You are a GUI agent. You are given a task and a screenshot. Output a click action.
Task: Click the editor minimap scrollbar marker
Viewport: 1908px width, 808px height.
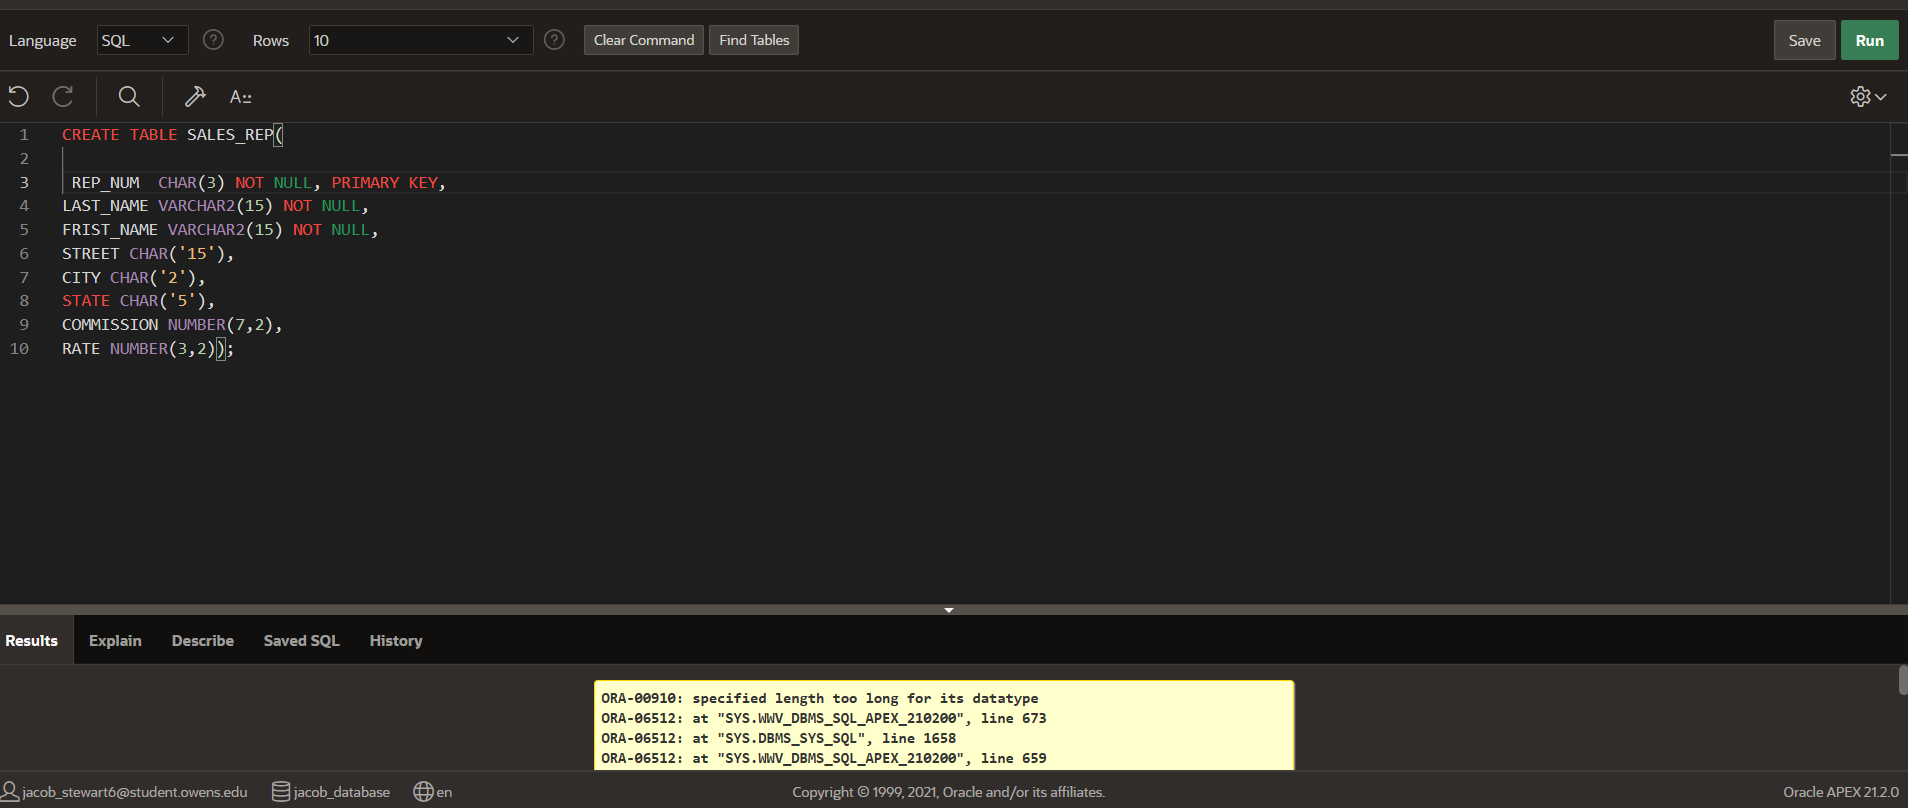click(x=1899, y=155)
